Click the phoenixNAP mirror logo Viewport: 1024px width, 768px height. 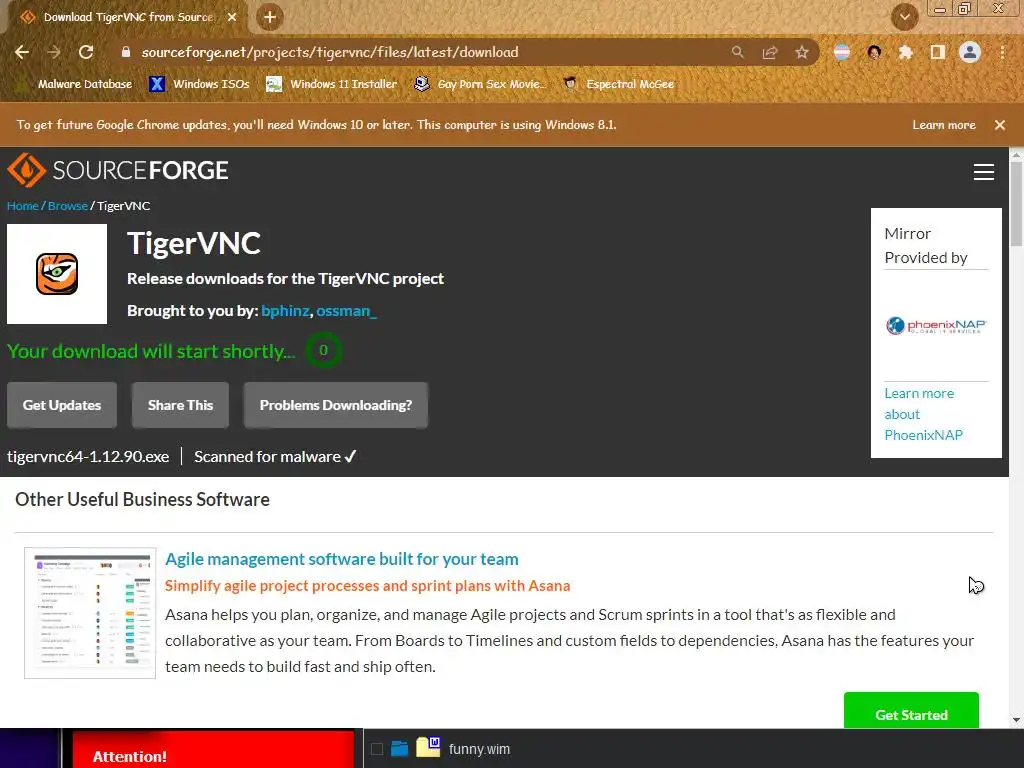pyautogui.click(x=936, y=325)
